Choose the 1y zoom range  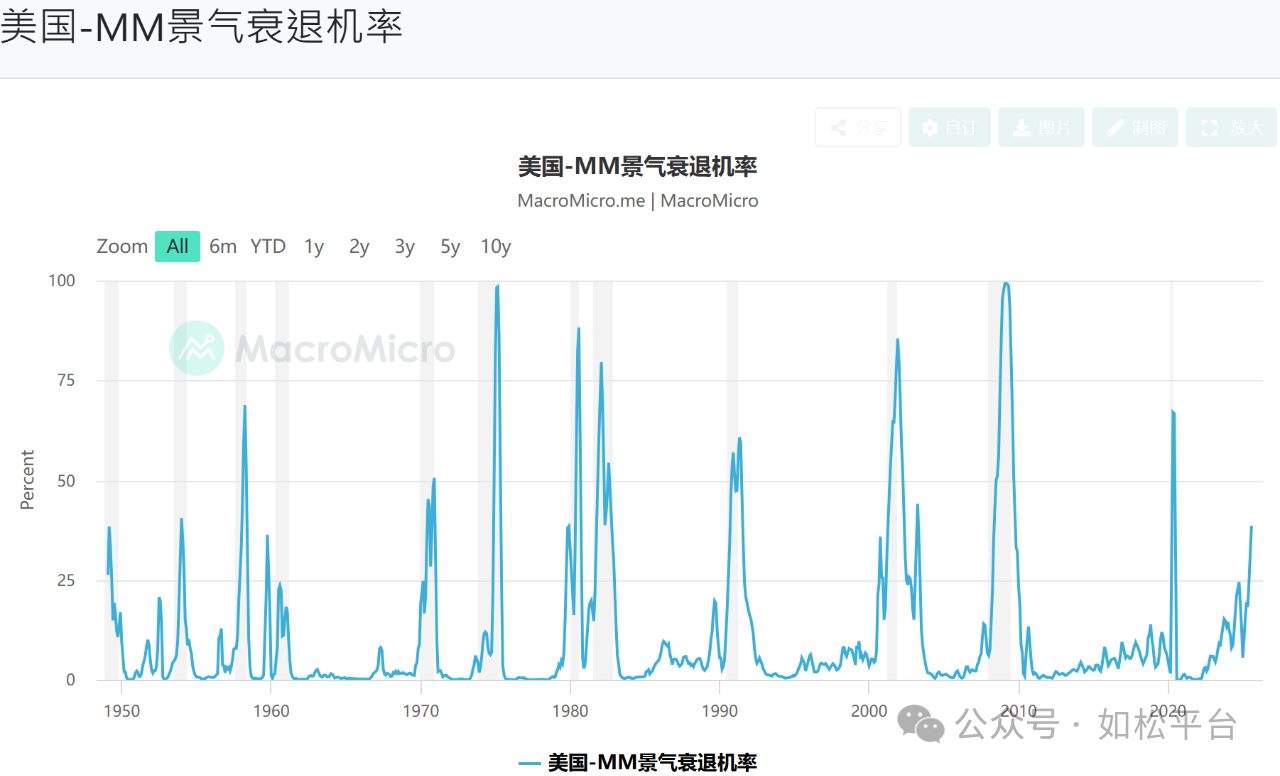[x=314, y=246]
